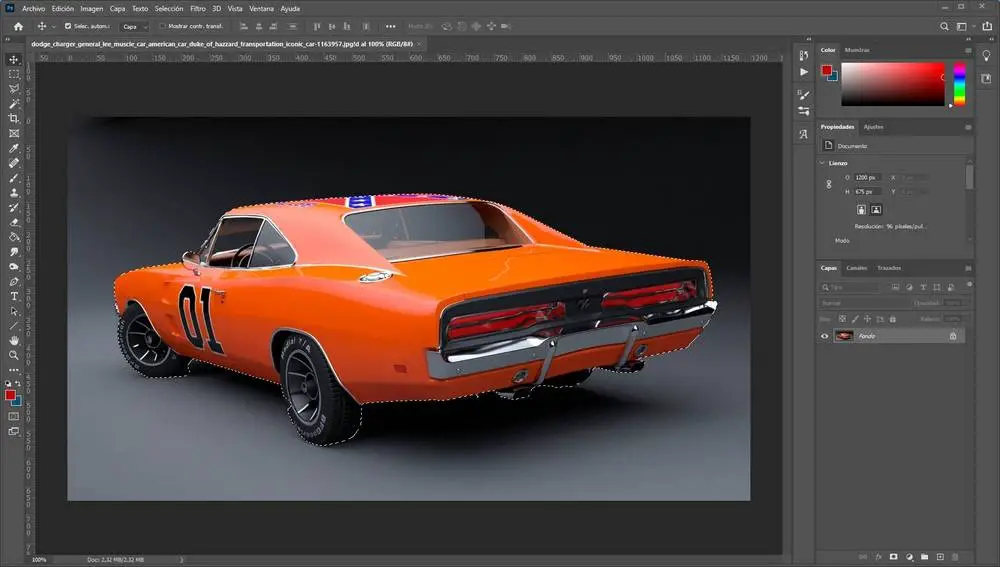Viewport: 1000px width, 567px height.
Task: Click the Create new layer icon
Action: pyautogui.click(x=940, y=557)
